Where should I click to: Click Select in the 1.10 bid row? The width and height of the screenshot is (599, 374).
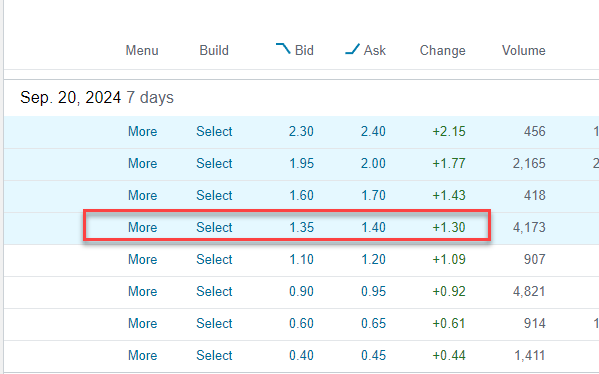214,259
